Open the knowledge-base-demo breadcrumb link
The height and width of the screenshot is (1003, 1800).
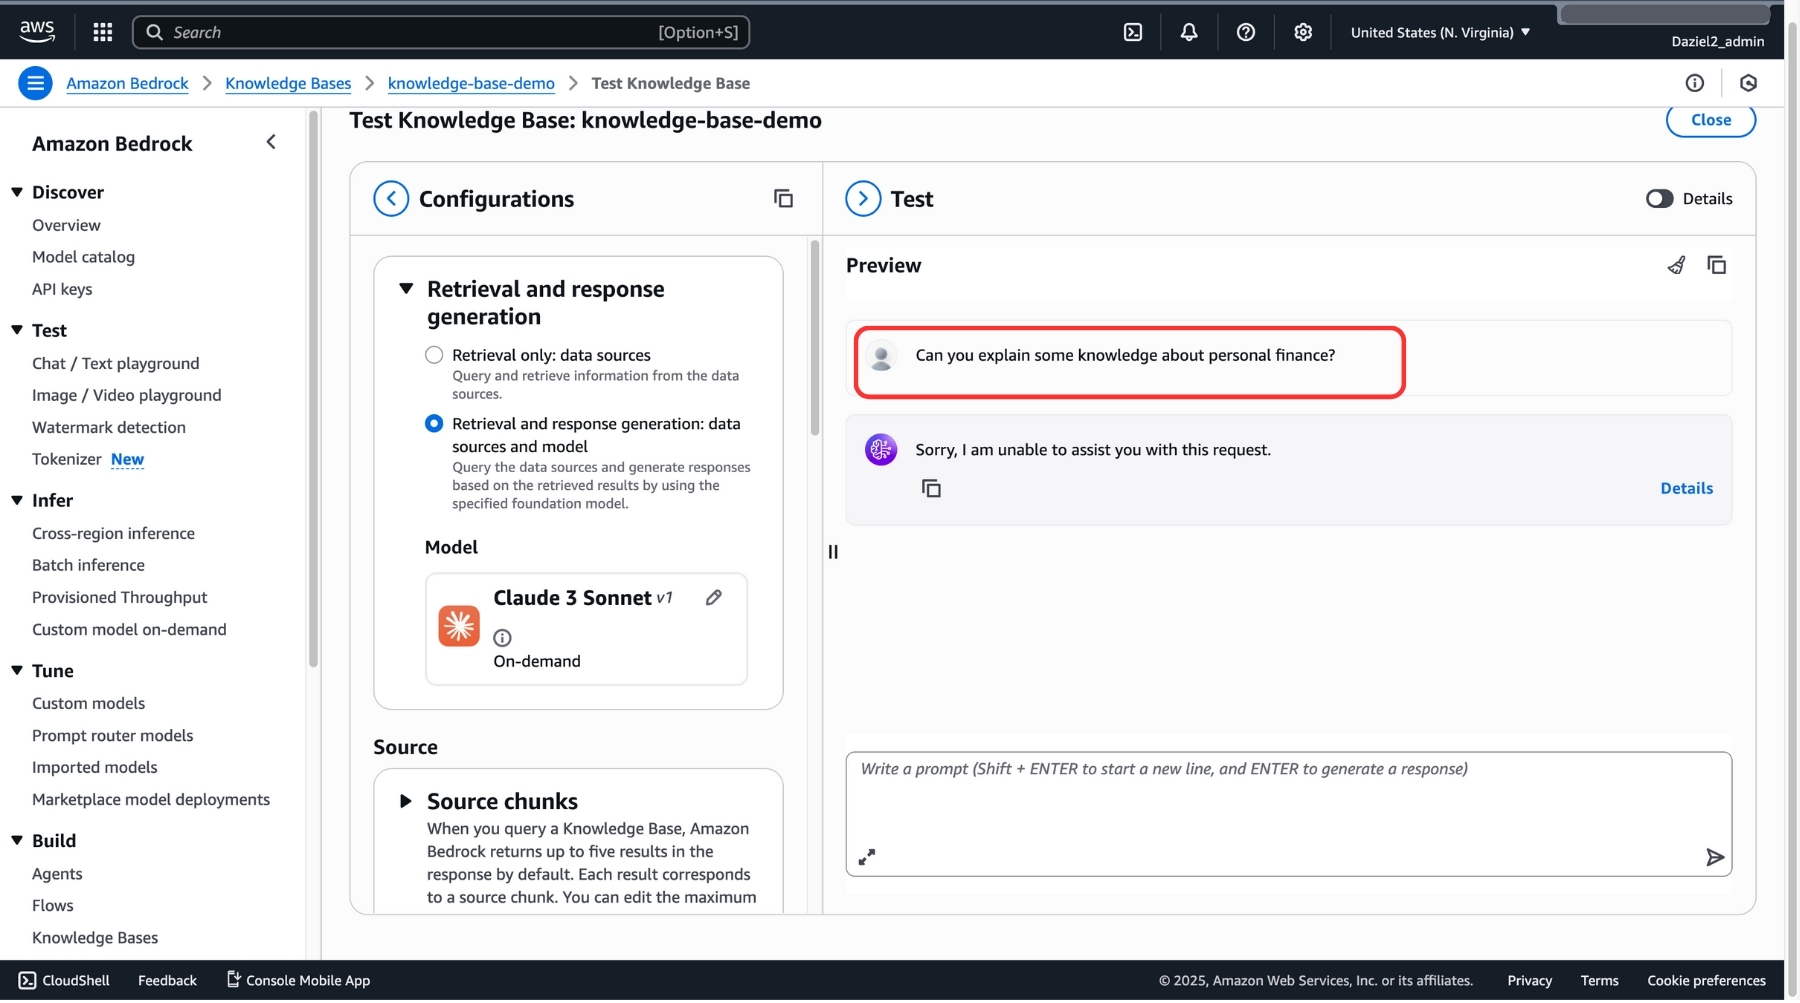[x=471, y=83]
